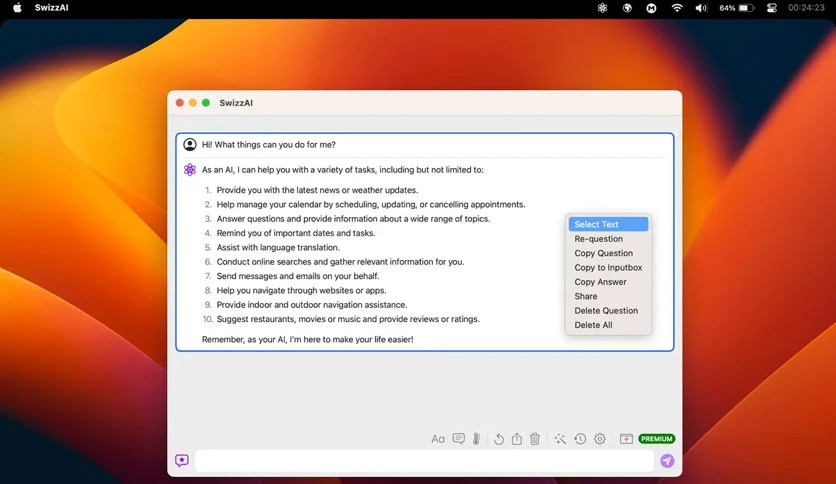836x484 pixels.
Task: Click the chat bubble icon in toolbar
Action: (459, 439)
